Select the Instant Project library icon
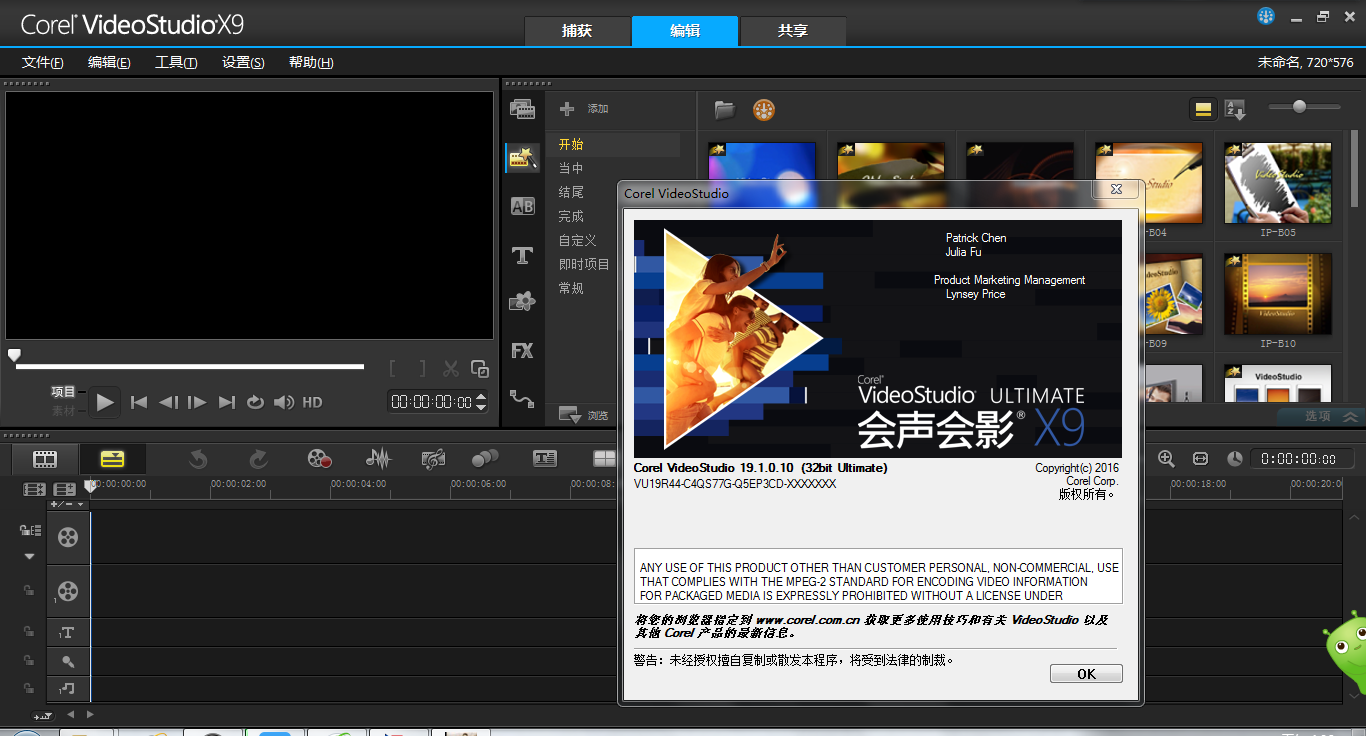The image size is (1366, 736). [522, 157]
